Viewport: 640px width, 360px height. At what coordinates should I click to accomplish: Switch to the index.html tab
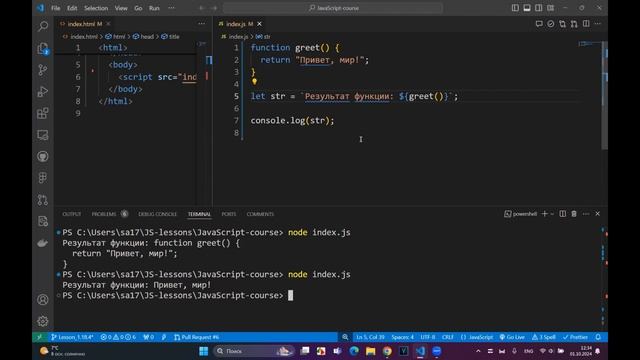[x=85, y=24]
